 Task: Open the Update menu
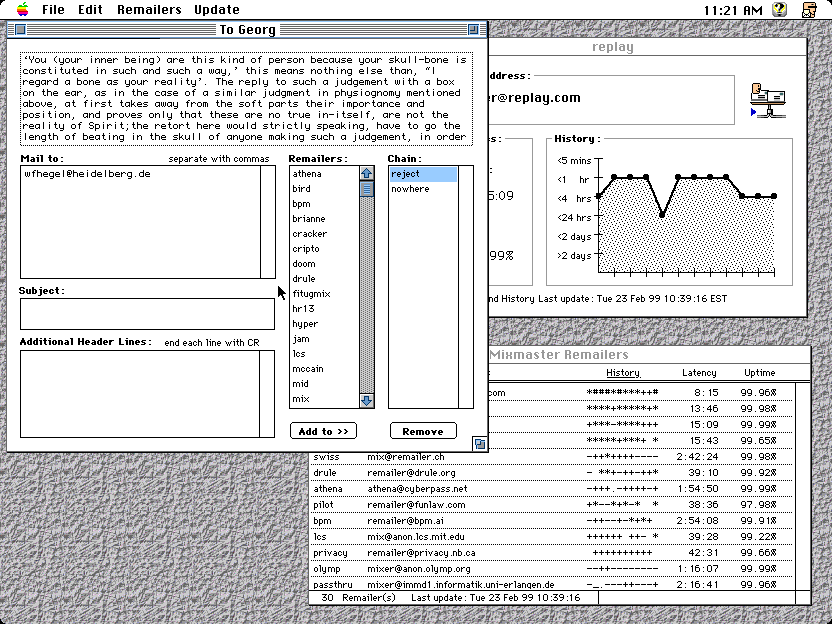(x=216, y=10)
